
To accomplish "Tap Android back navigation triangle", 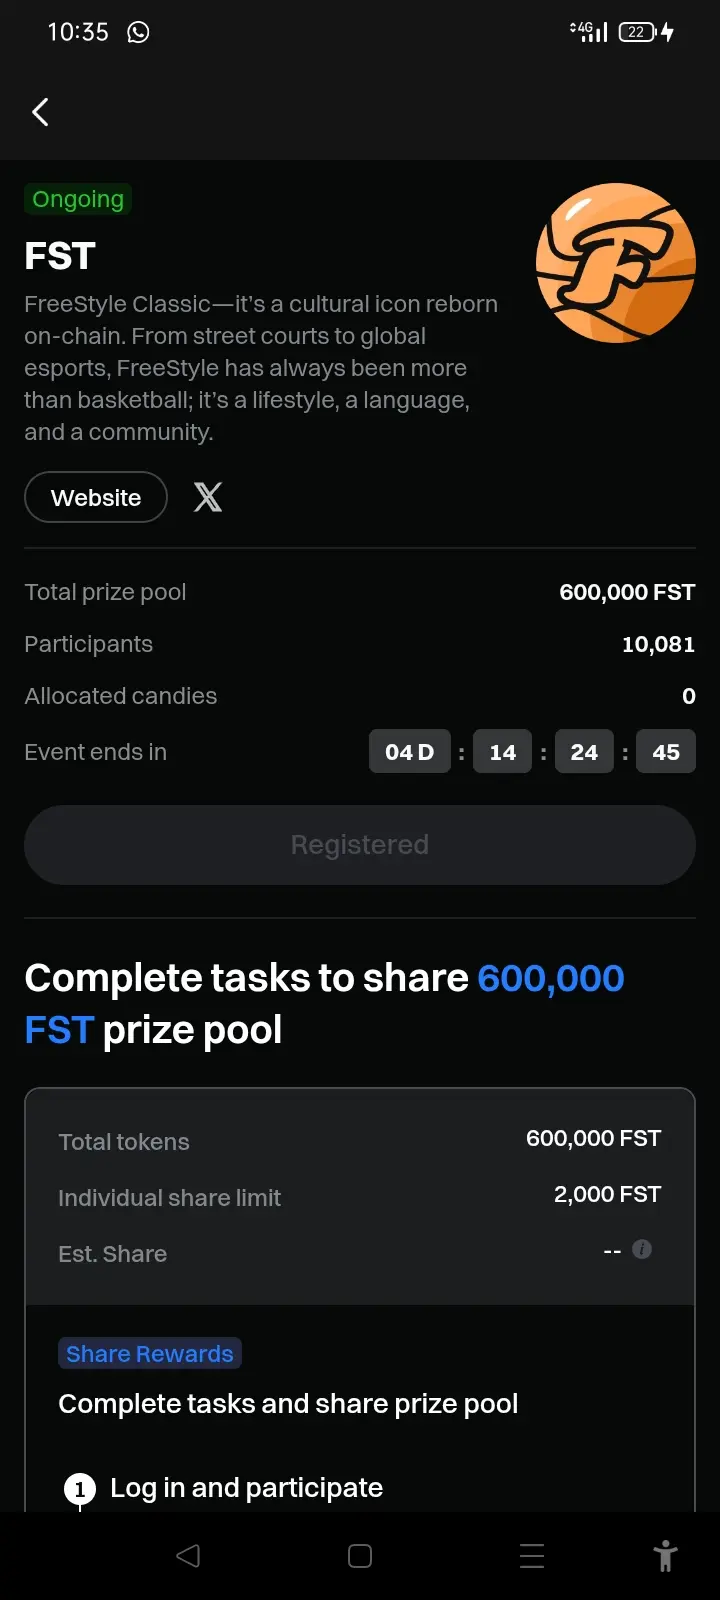I will pyautogui.click(x=188, y=1556).
